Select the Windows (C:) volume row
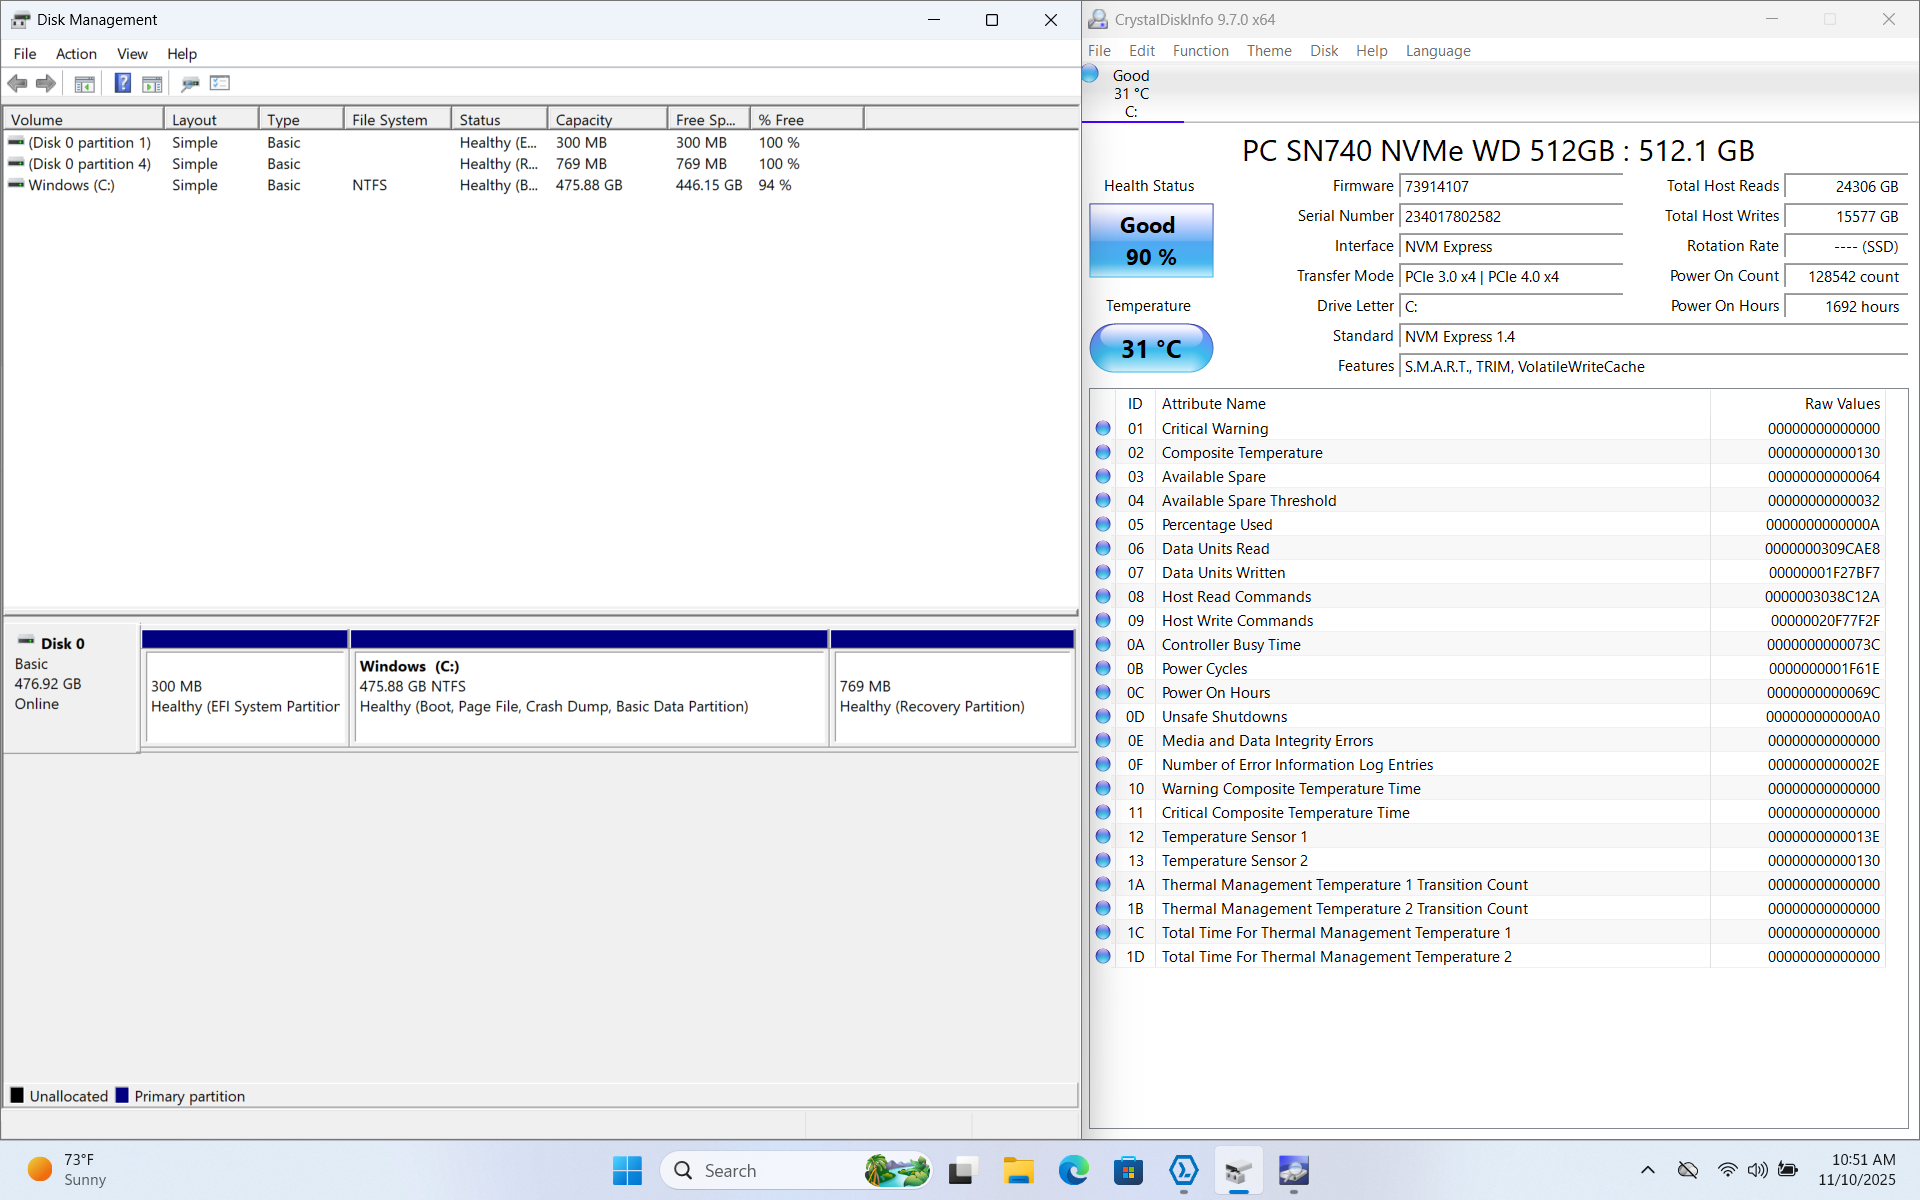Image resolution: width=1920 pixels, height=1200 pixels. (x=71, y=185)
